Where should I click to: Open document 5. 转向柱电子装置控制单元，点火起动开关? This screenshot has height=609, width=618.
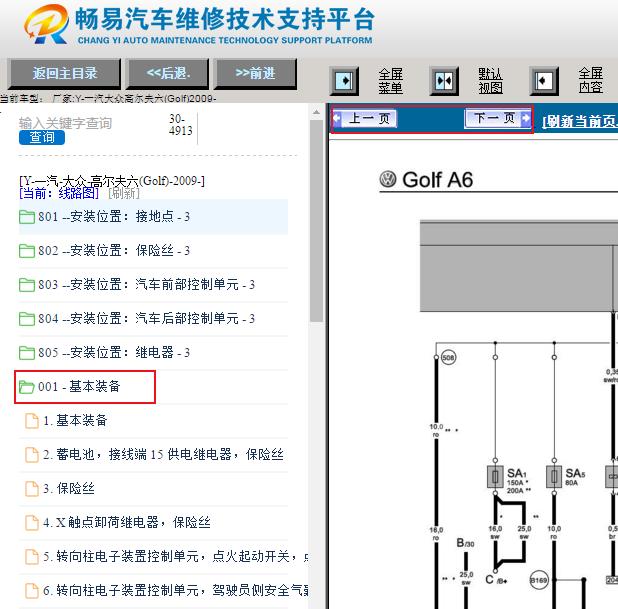click(x=175, y=556)
